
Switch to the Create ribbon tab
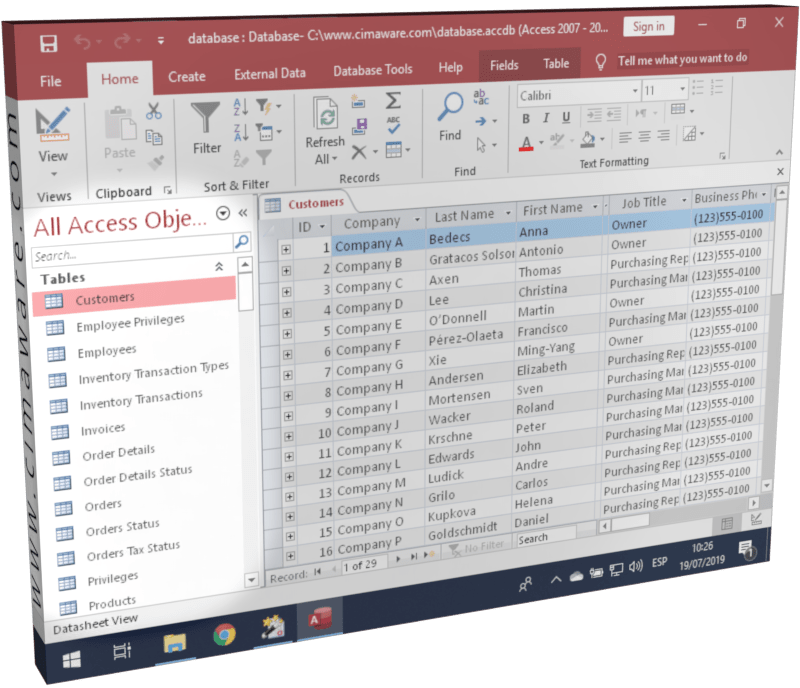(x=187, y=74)
